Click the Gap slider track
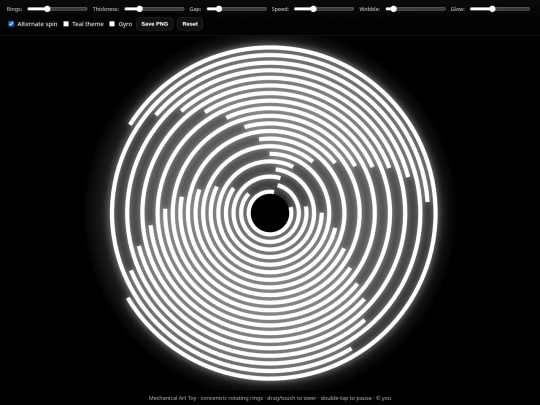This screenshot has height=405, width=540. pyautogui.click(x=237, y=9)
